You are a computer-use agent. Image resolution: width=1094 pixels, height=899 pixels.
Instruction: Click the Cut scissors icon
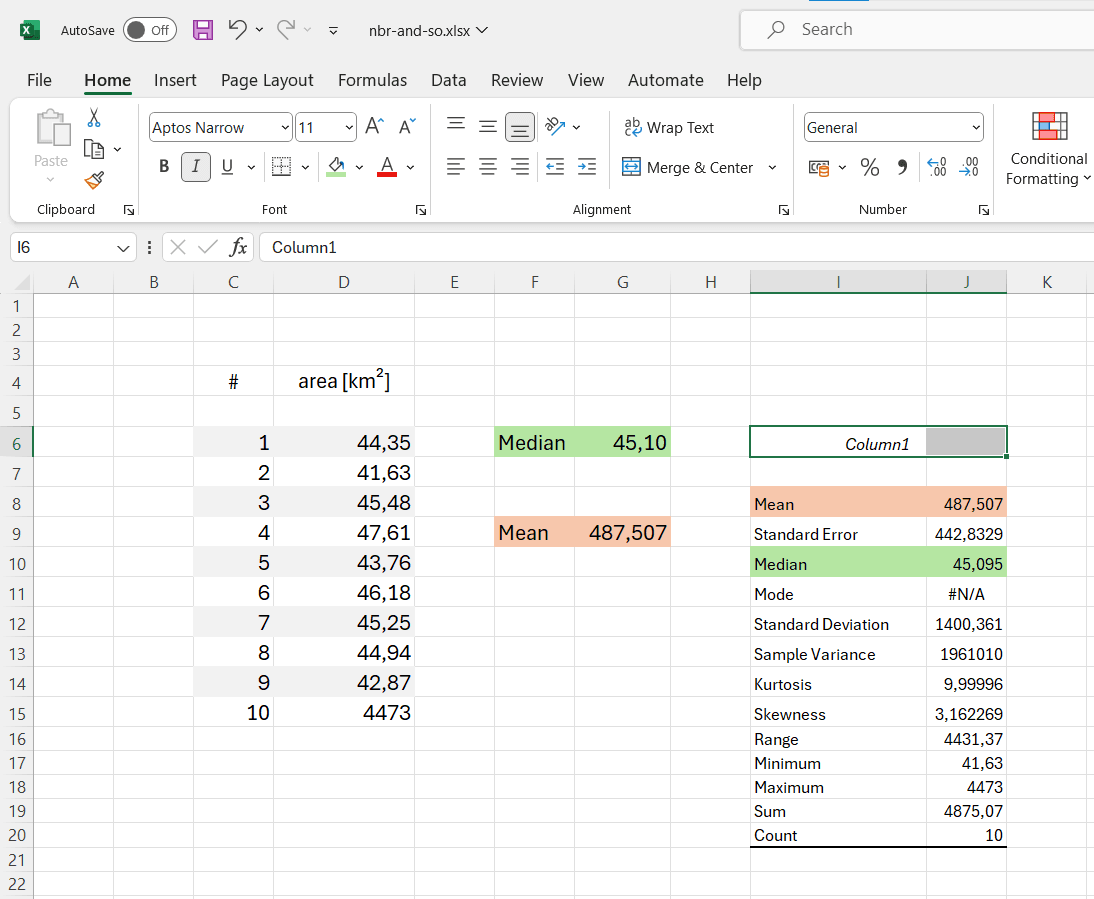(94, 118)
